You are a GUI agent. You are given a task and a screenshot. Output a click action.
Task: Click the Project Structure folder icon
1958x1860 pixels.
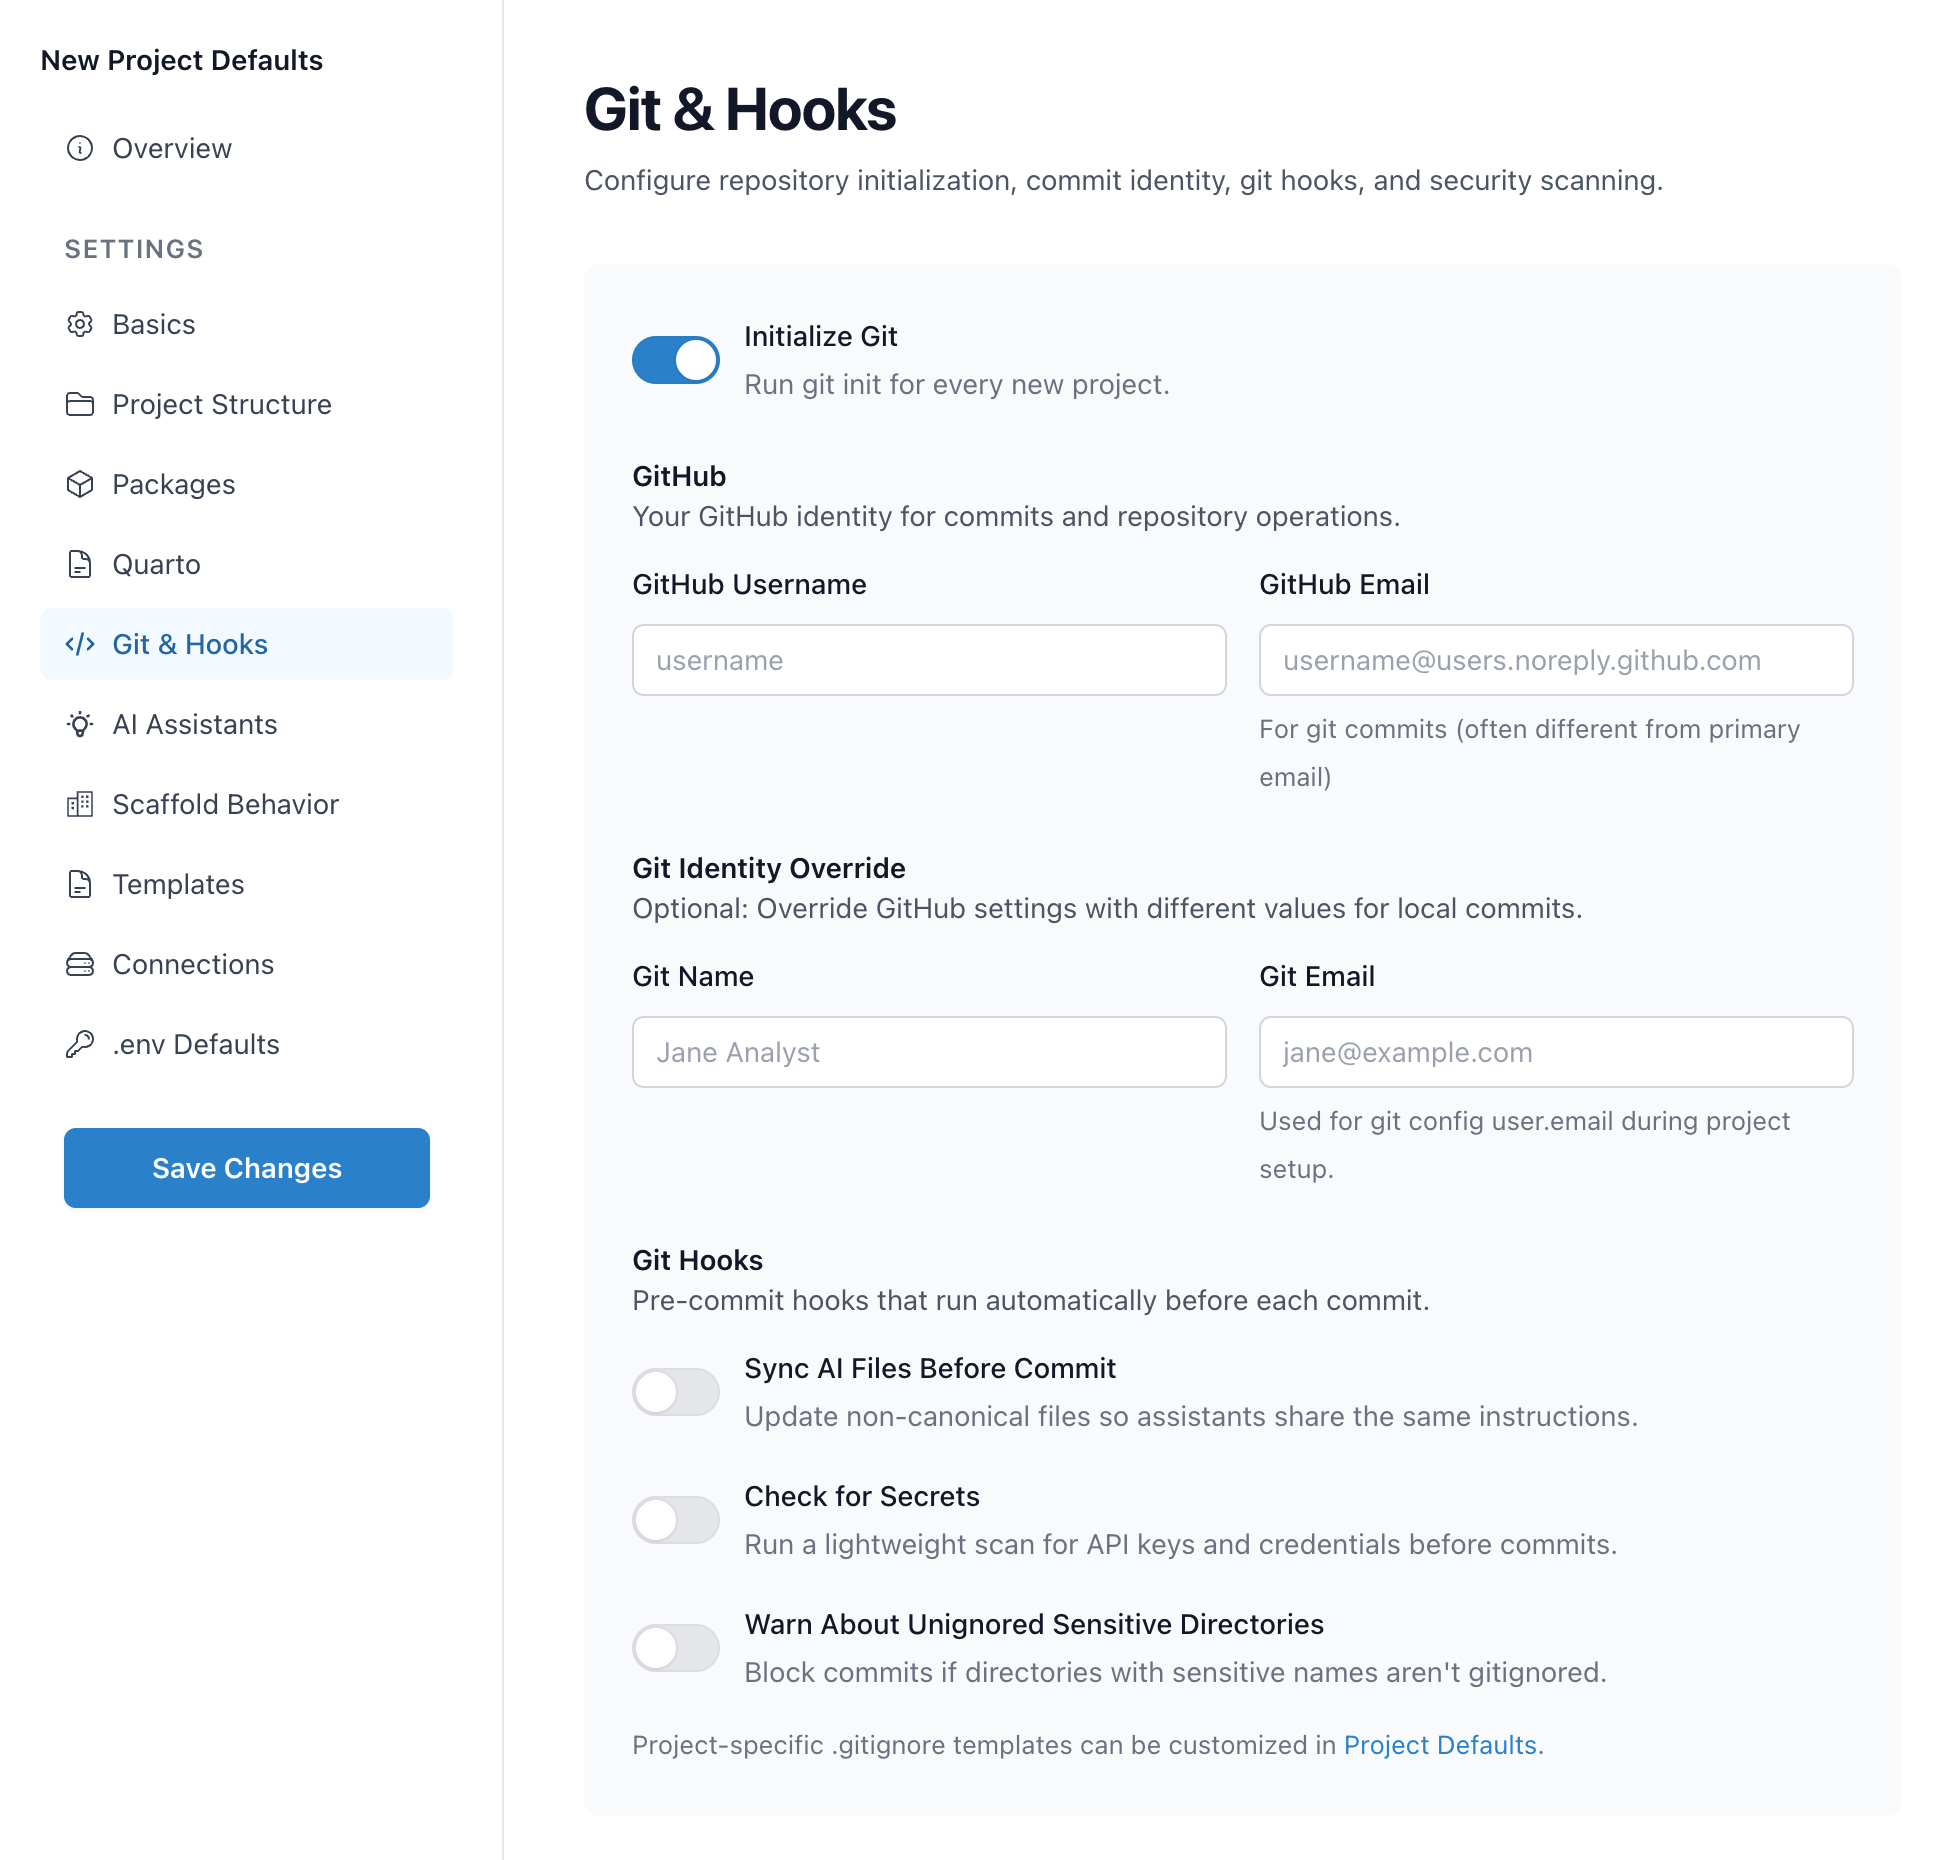click(81, 404)
